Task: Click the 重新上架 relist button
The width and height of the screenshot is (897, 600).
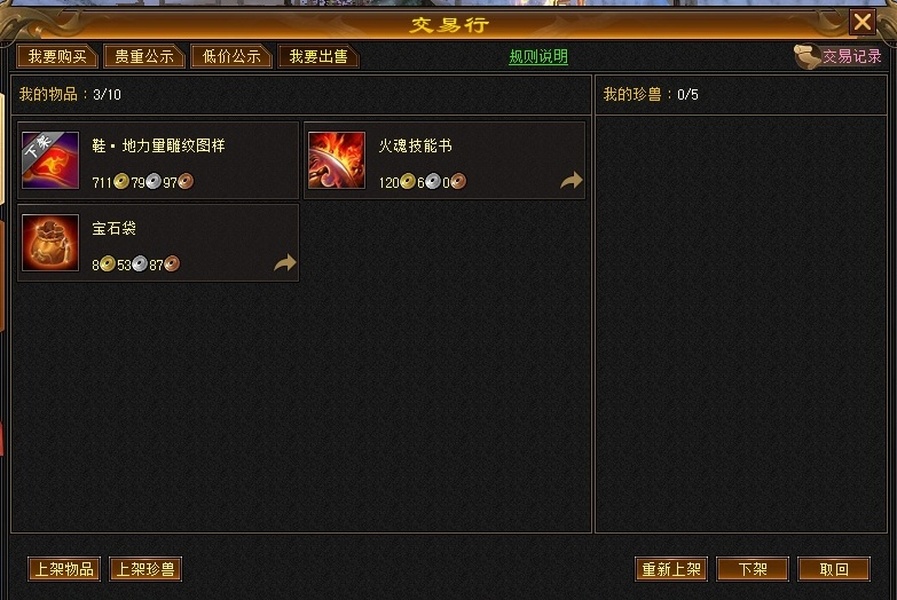Action: [x=672, y=569]
